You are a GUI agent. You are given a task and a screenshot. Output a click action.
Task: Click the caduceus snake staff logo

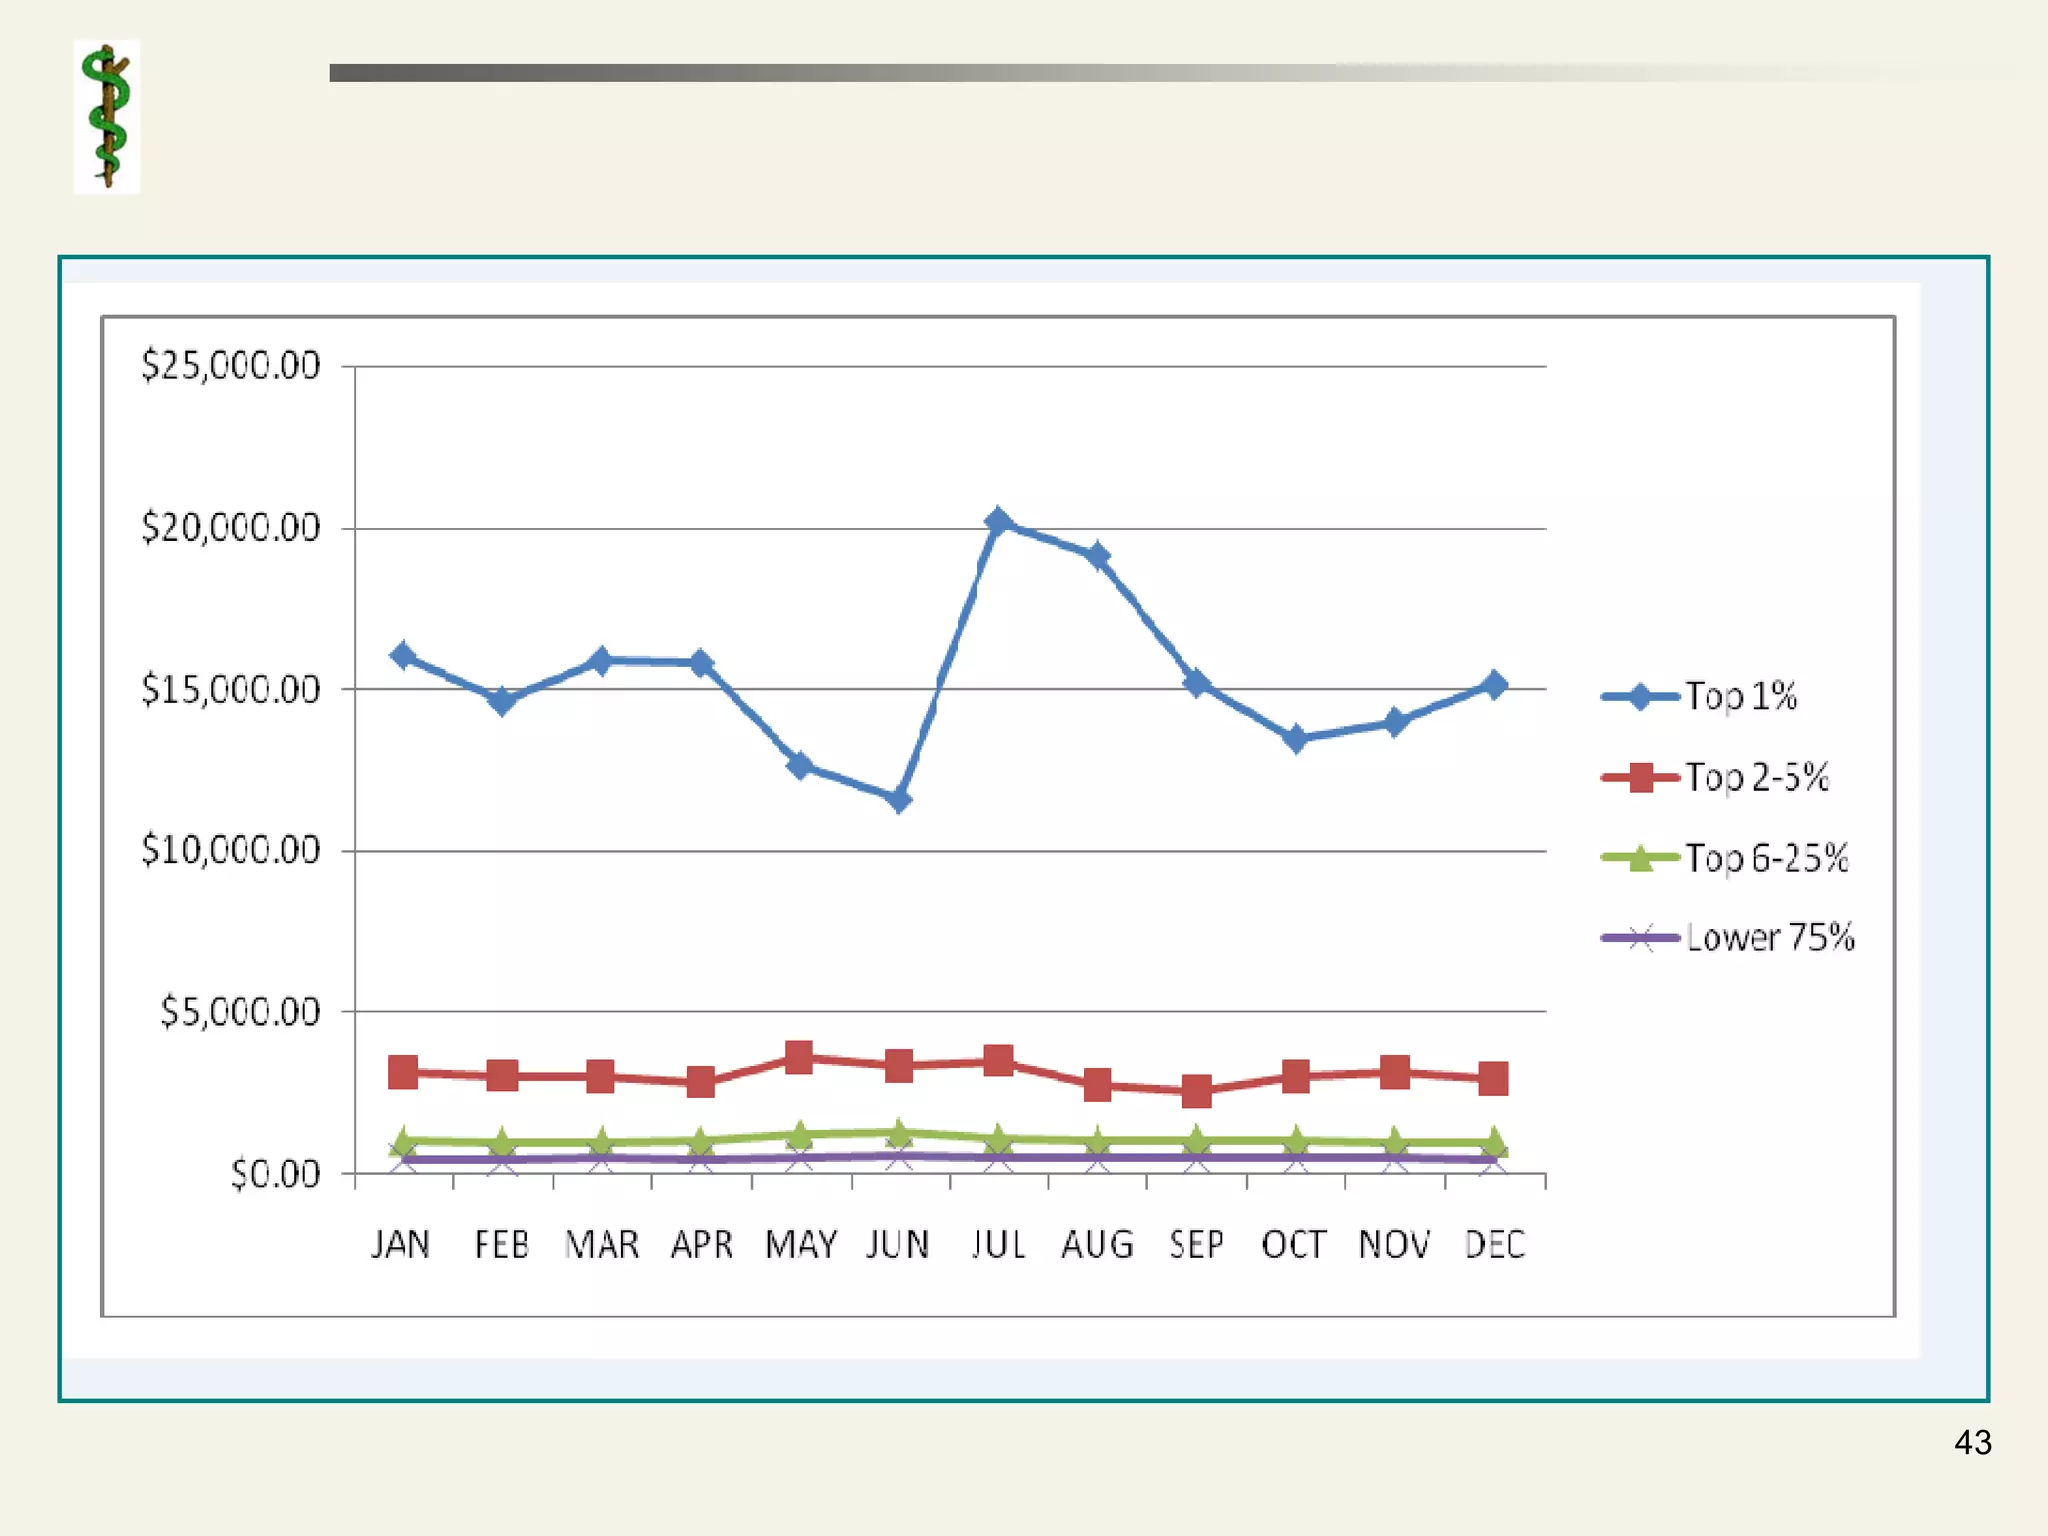pyautogui.click(x=107, y=117)
